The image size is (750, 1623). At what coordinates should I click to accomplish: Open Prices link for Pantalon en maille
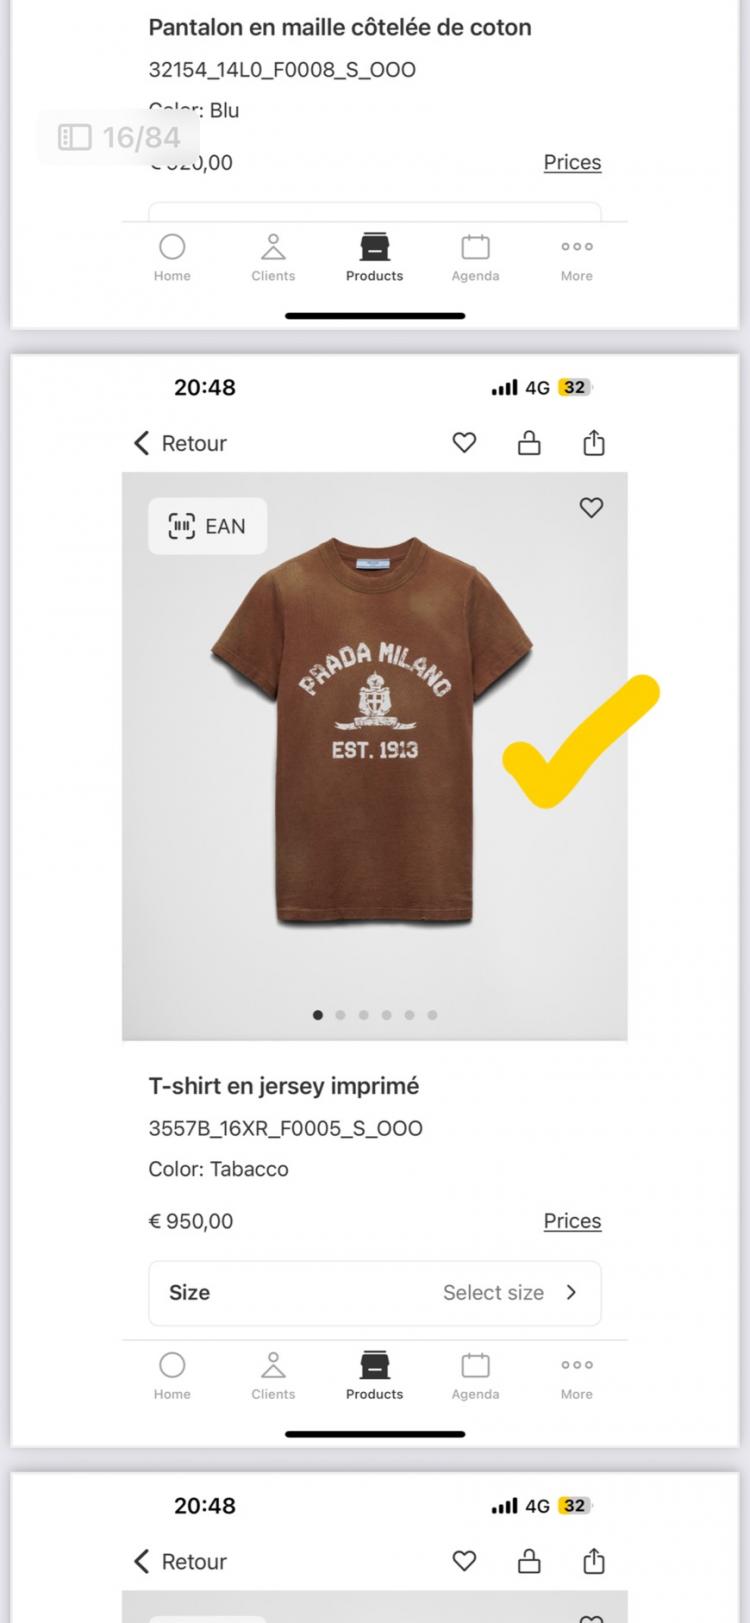pyautogui.click(x=572, y=162)
